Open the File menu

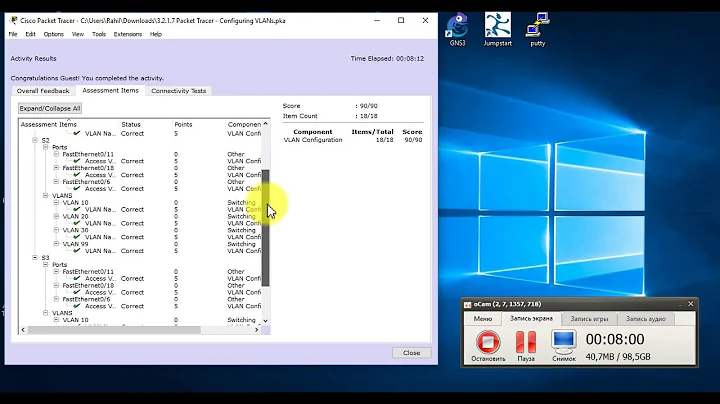13,34
